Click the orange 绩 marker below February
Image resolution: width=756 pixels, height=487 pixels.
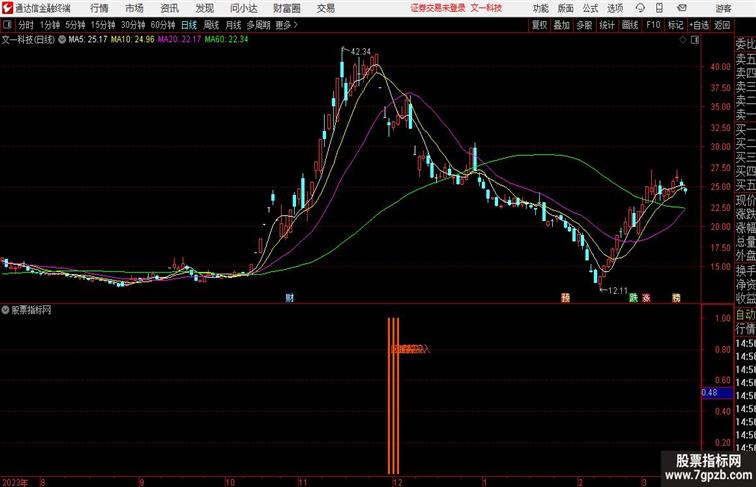(x=565, y=298)
